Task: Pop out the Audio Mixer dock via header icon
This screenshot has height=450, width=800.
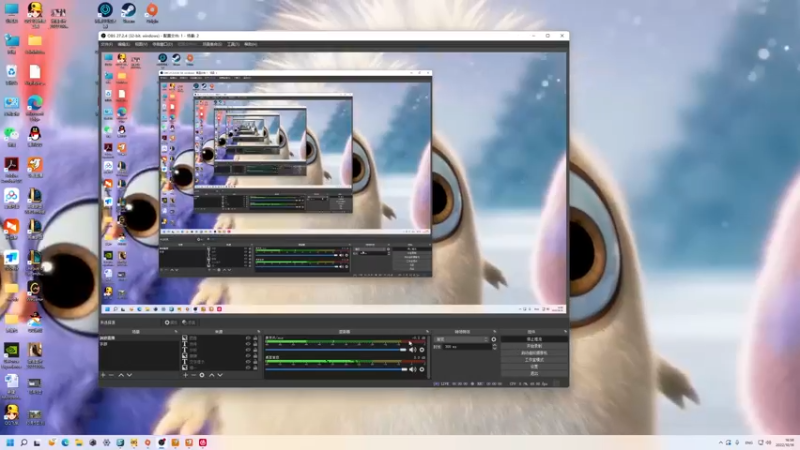Action: tap(427, 332)
